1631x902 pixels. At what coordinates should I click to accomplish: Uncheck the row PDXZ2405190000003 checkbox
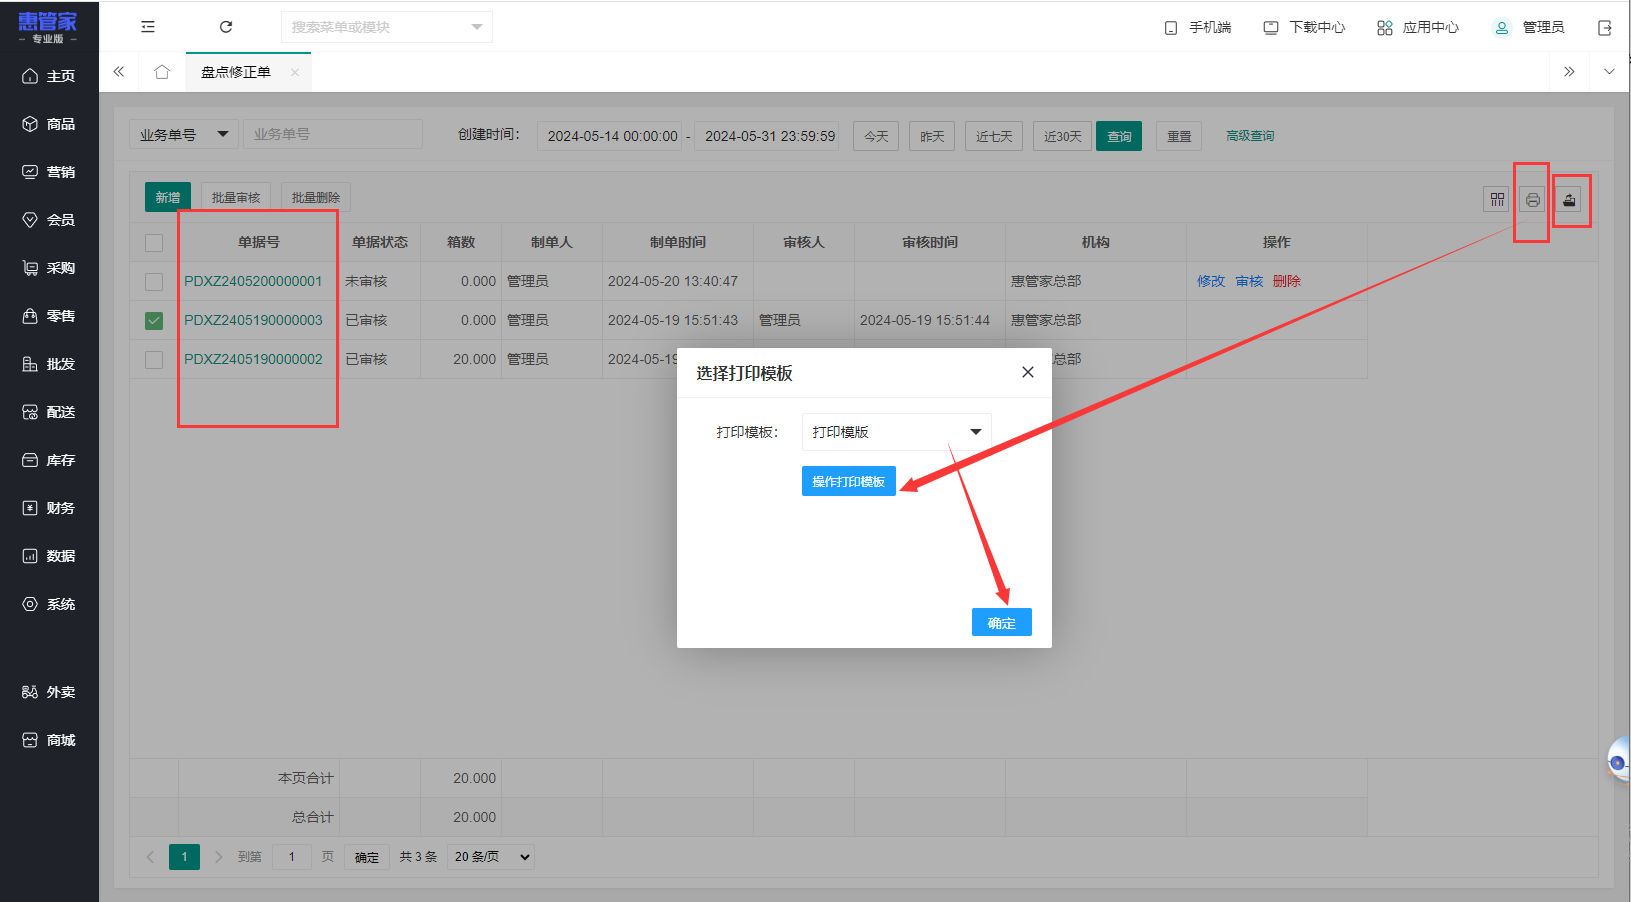pos(154,320)
